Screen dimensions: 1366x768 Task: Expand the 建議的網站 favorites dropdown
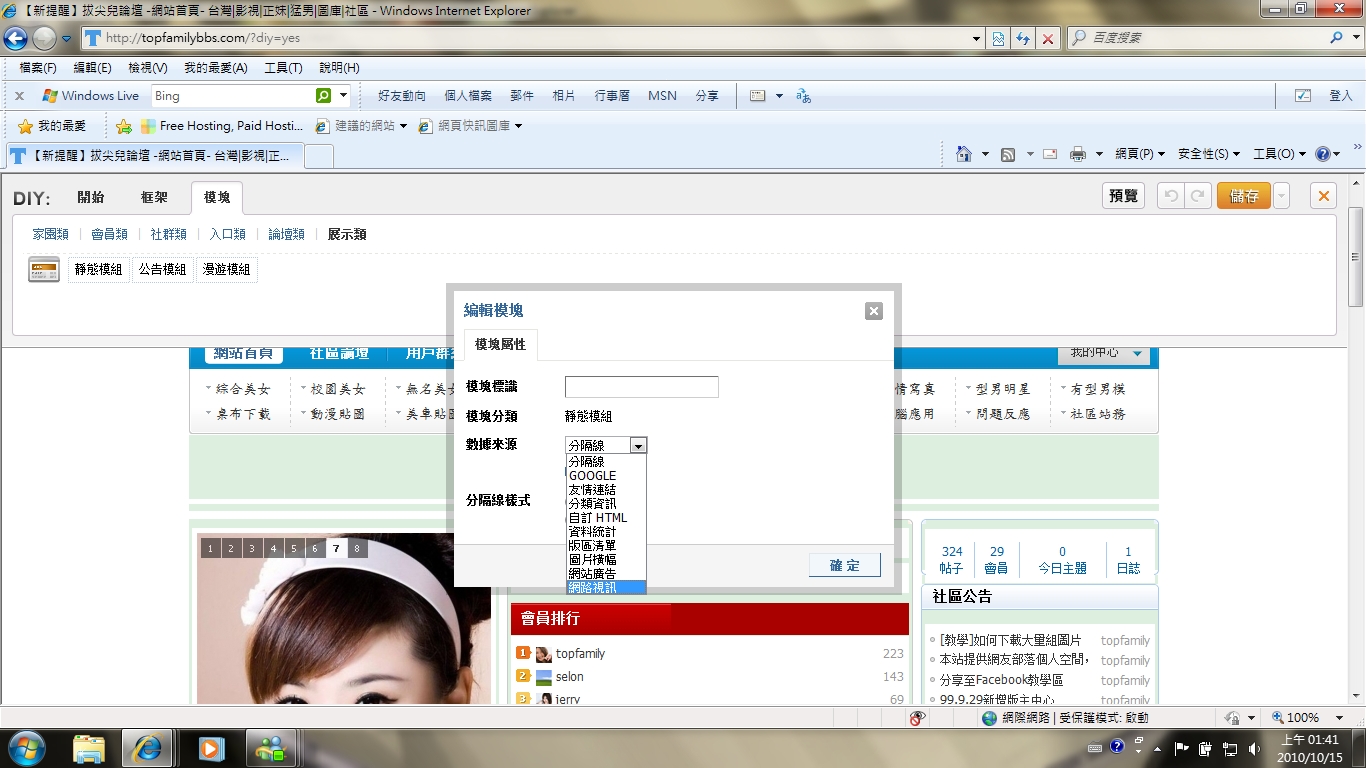coord(404,126)
